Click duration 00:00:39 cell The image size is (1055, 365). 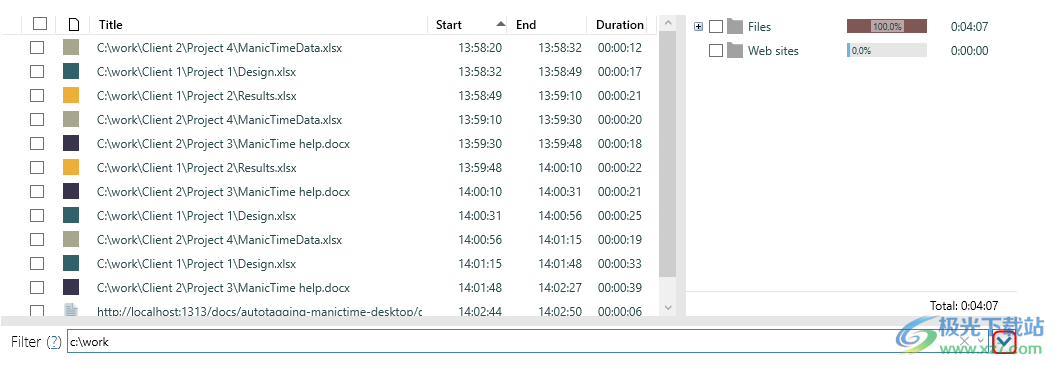pyautogui.click(x=620, y=288)
